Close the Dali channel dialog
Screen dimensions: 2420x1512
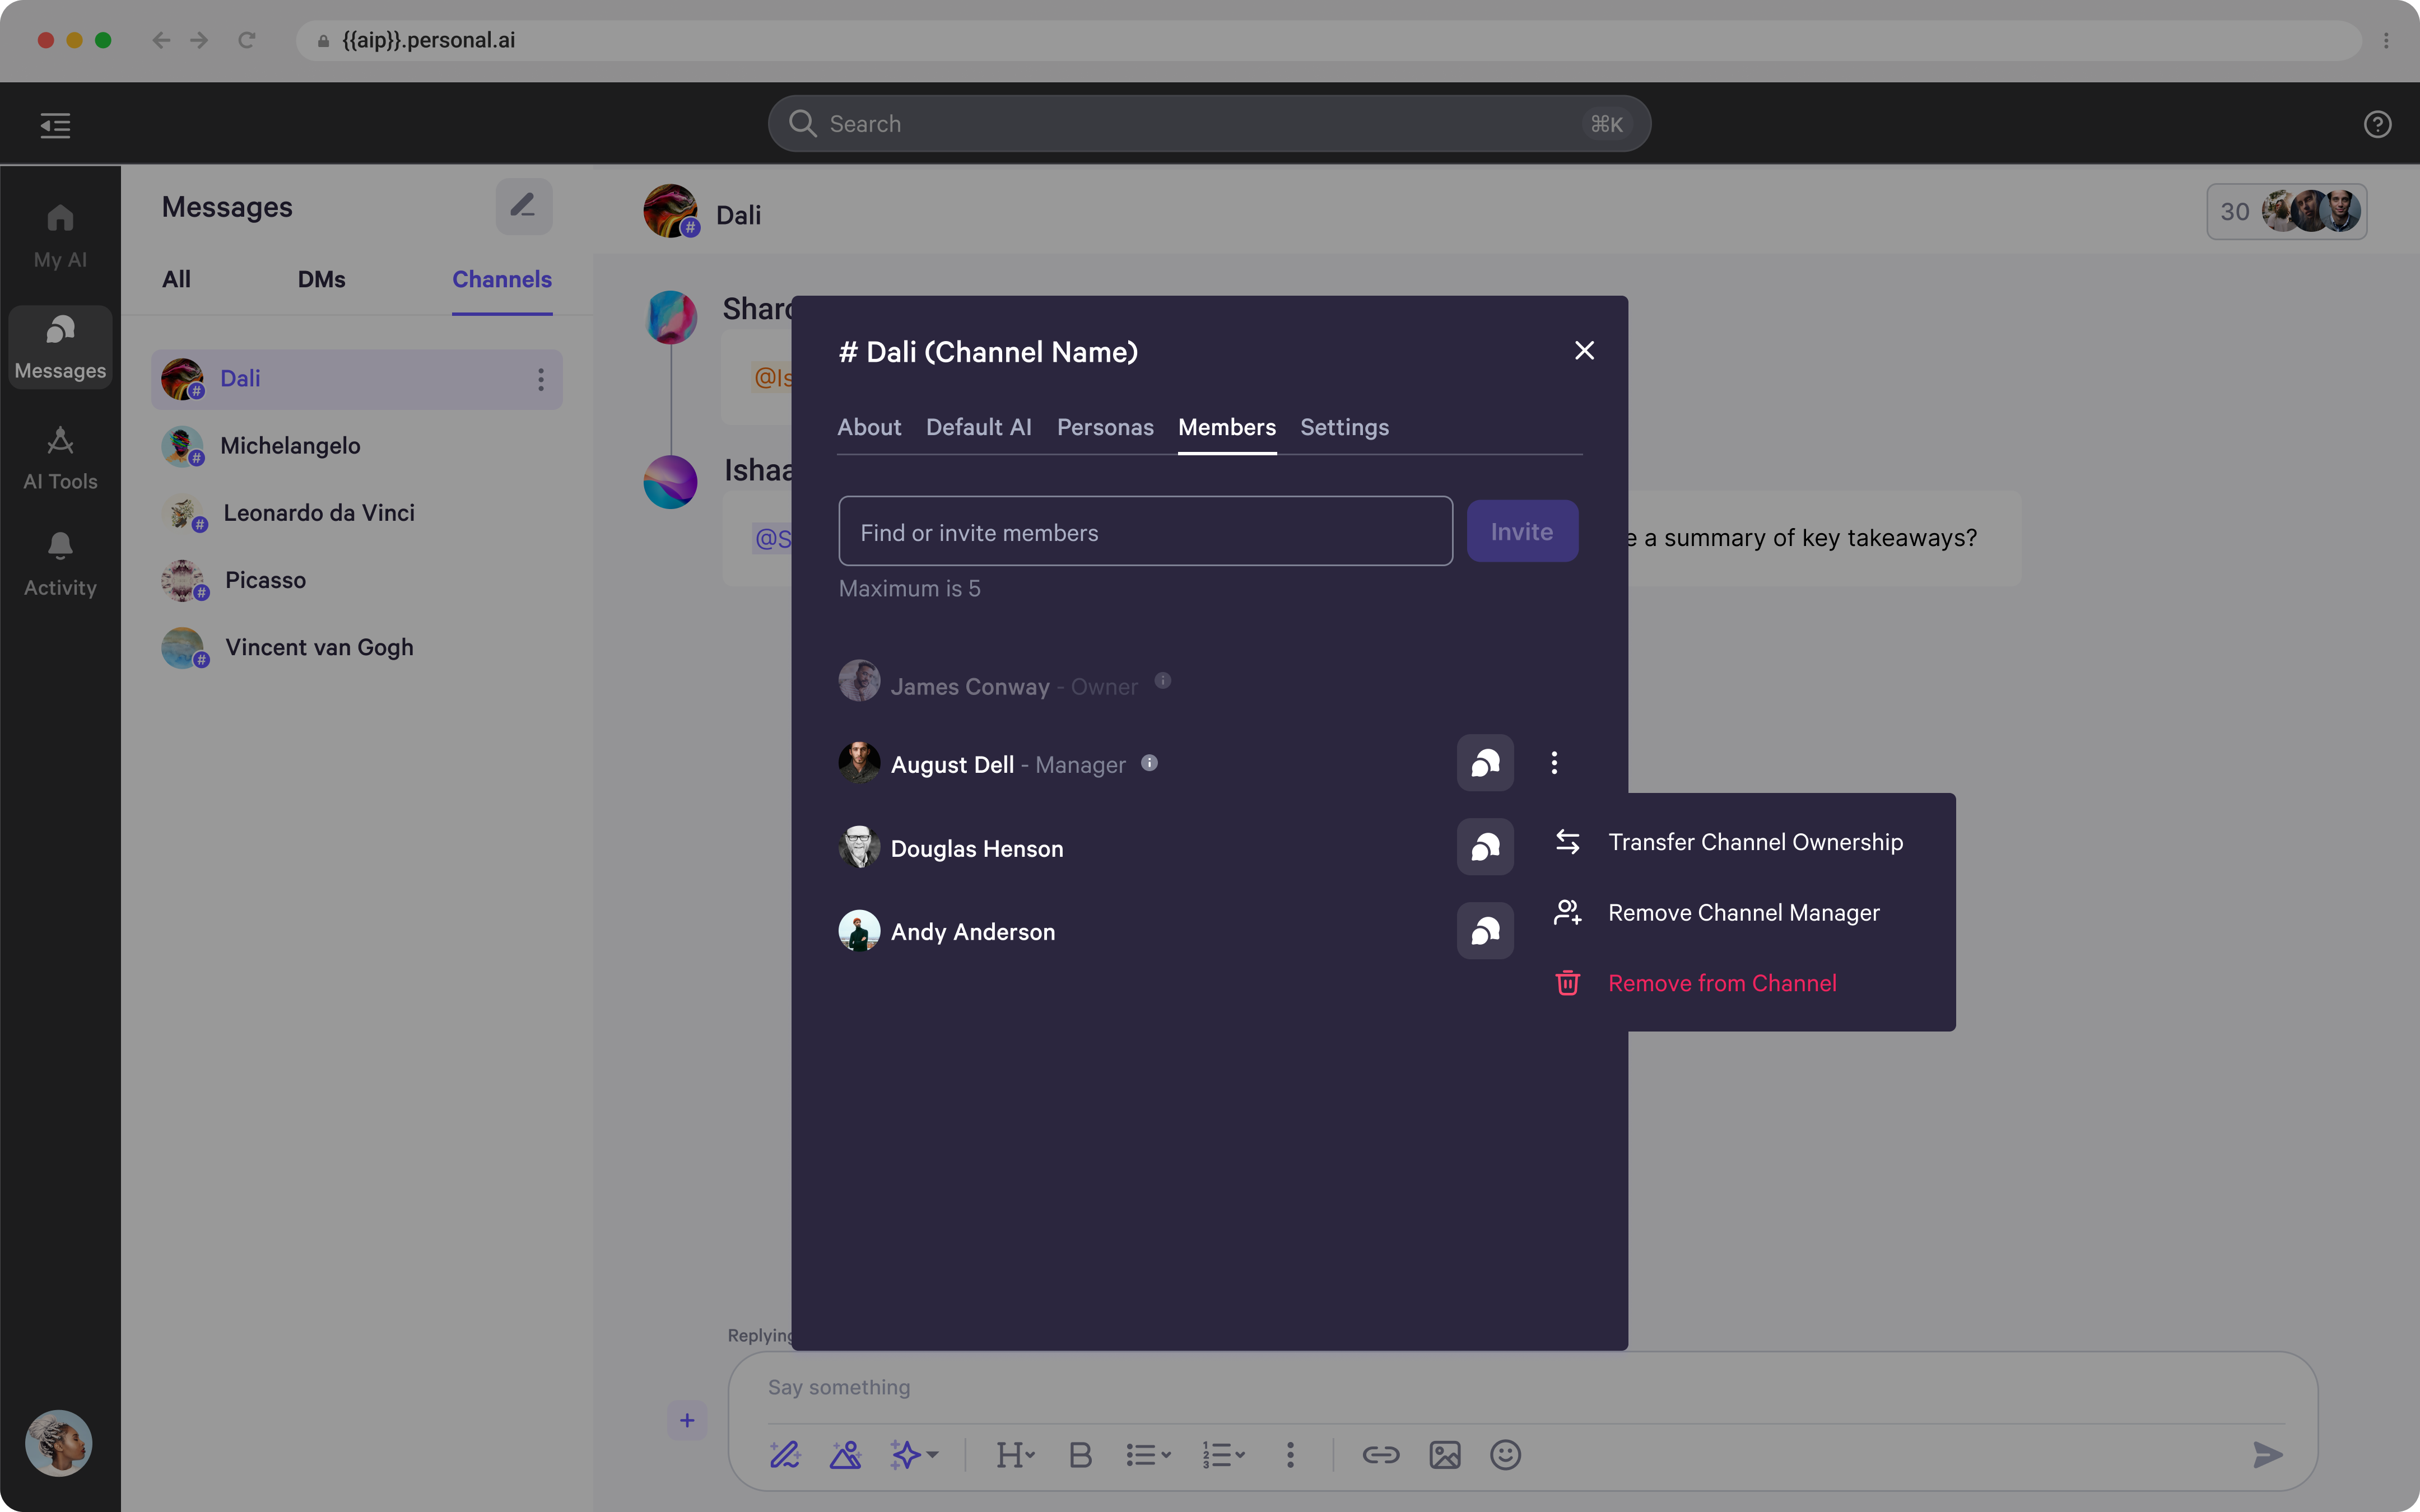click(x=1584, y=351)
